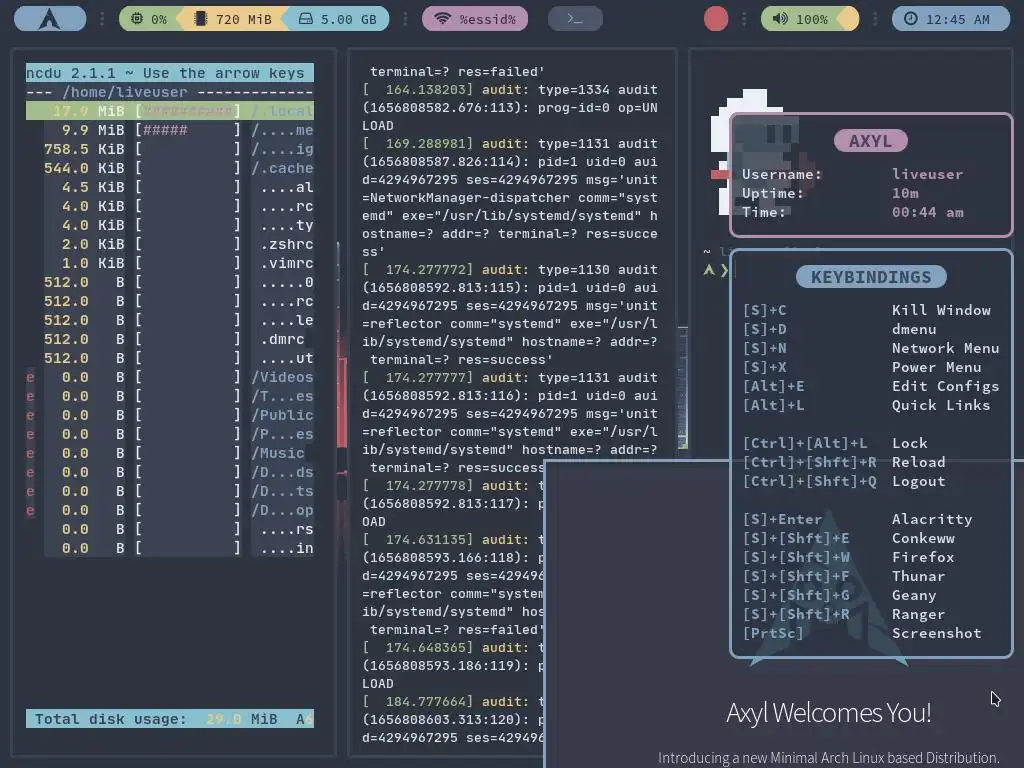The width and height of the screenshot is (1024, 768).
Task: Click the /home/liveuser path line in ncdu
Action: [170, 92]
